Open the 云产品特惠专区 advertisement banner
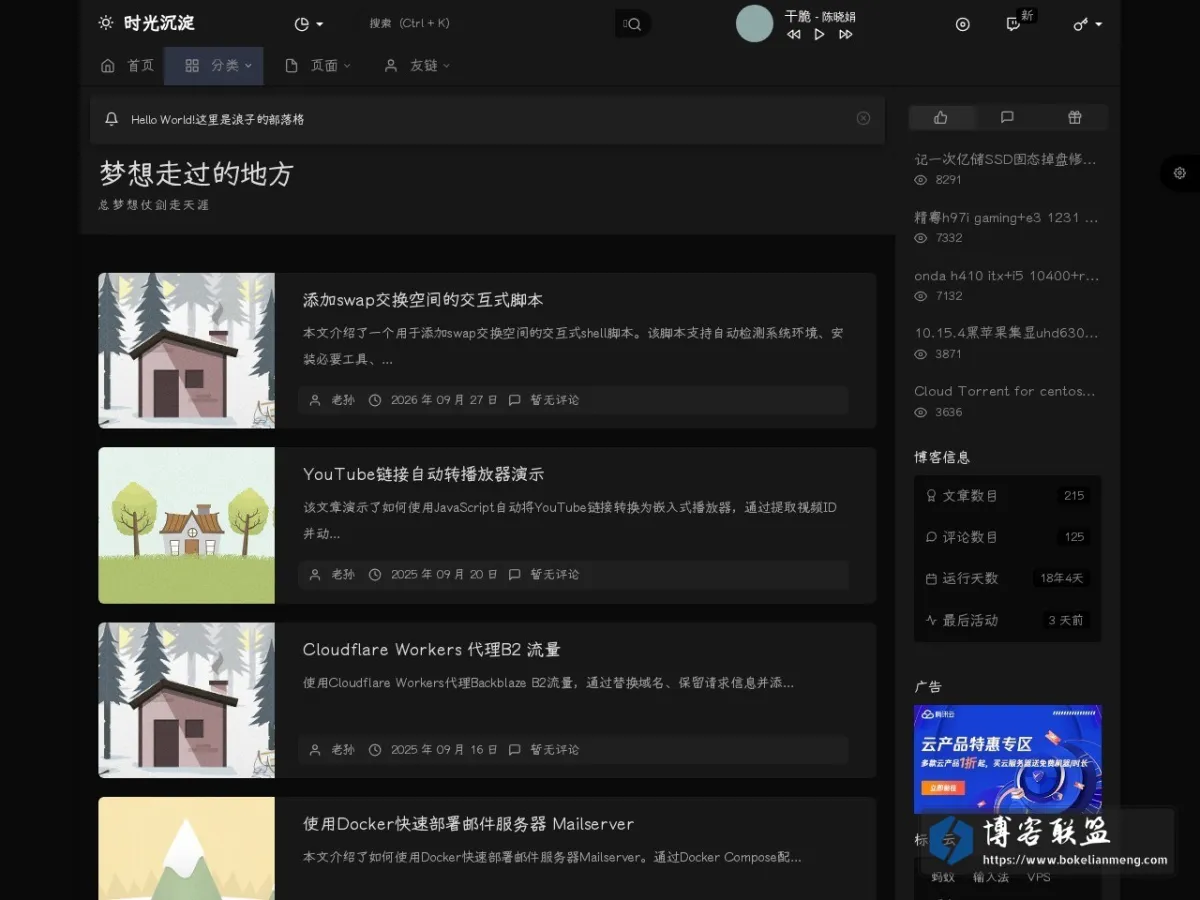The height and width of the screenshot is (900, 1200). point(1007,759)
